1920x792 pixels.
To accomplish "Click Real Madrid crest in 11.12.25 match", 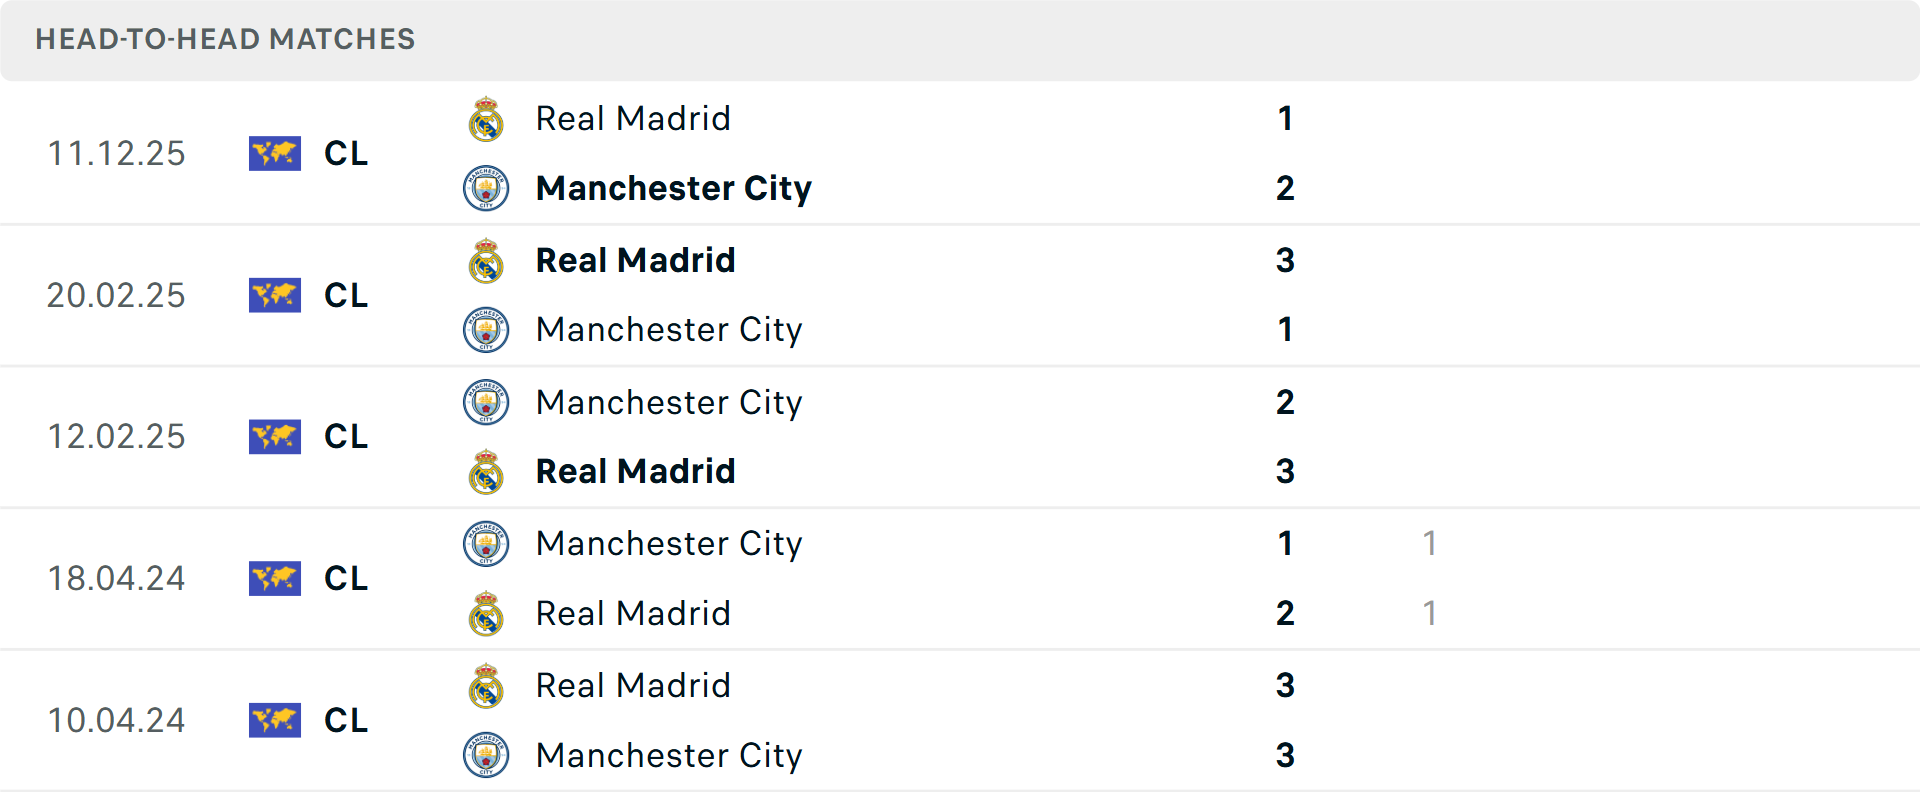I will (486, 119).
